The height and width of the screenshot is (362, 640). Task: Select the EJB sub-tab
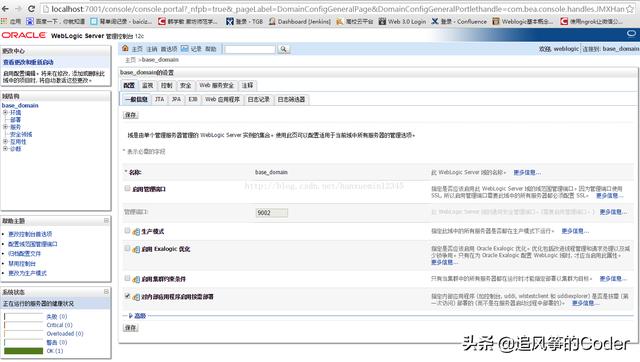[193, 99]
